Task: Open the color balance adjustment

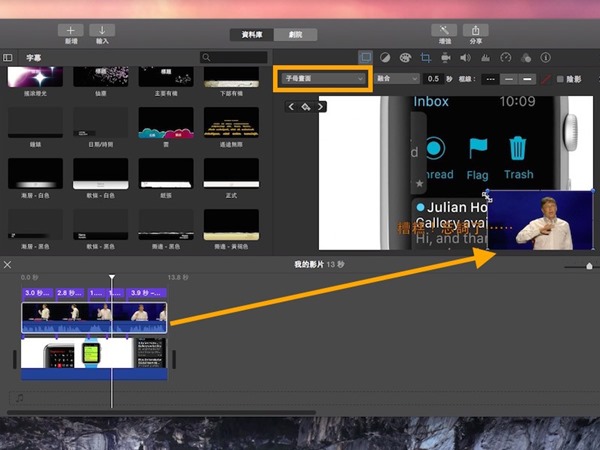Action: point(385,57)
